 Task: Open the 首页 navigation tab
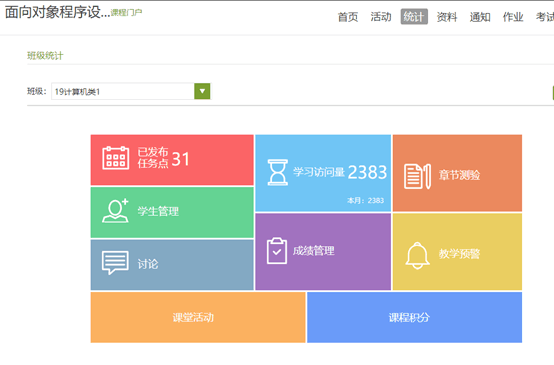pos(348,17)
